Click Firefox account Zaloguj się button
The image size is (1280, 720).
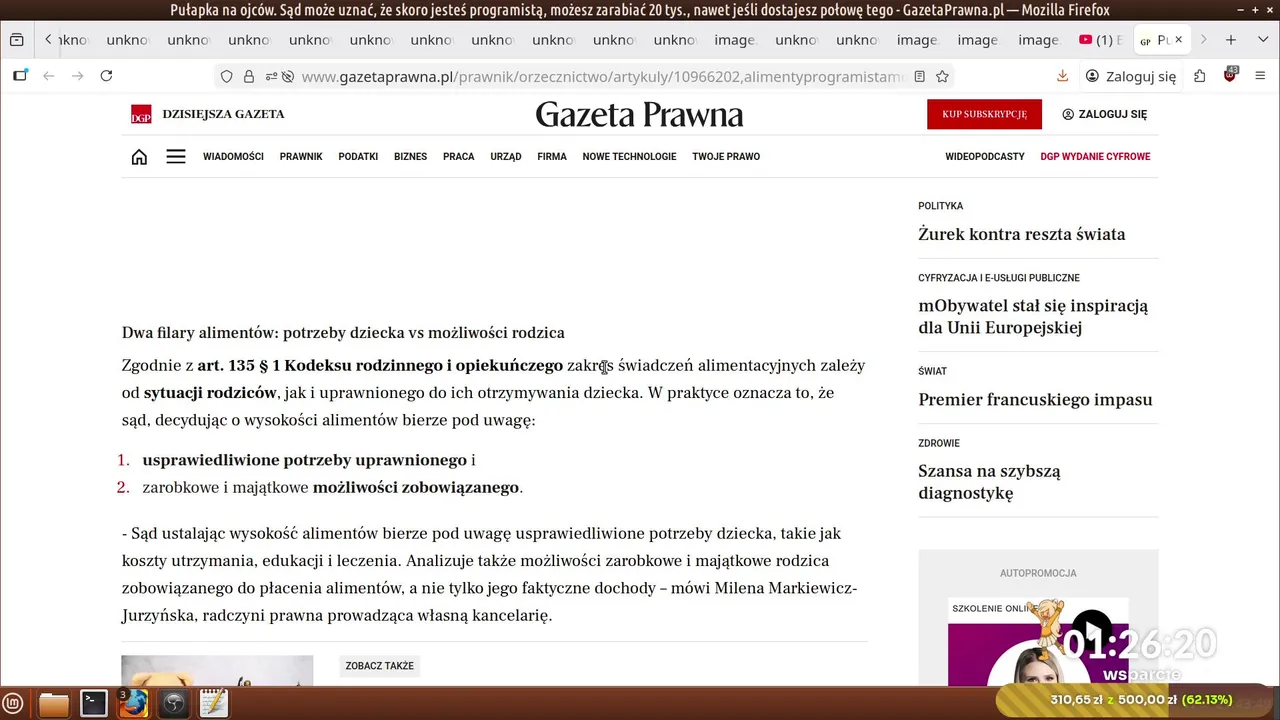tap(1131, 76)
